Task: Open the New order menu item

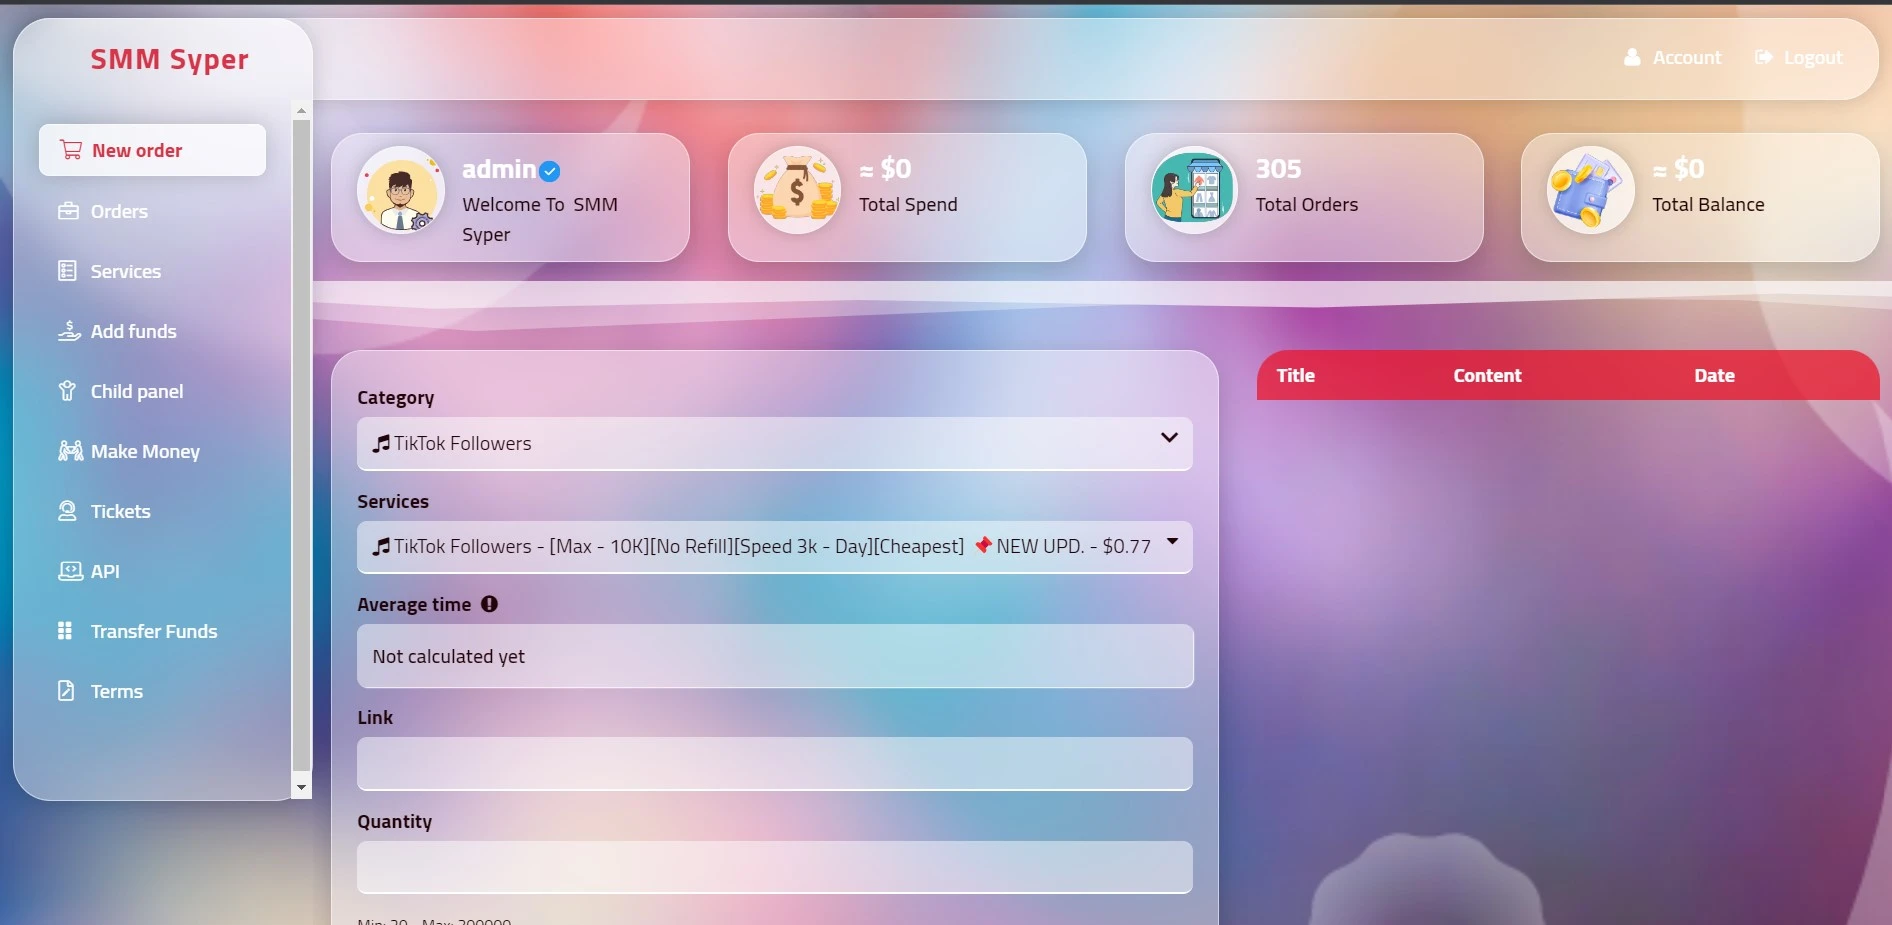Action: click(152, 150)
